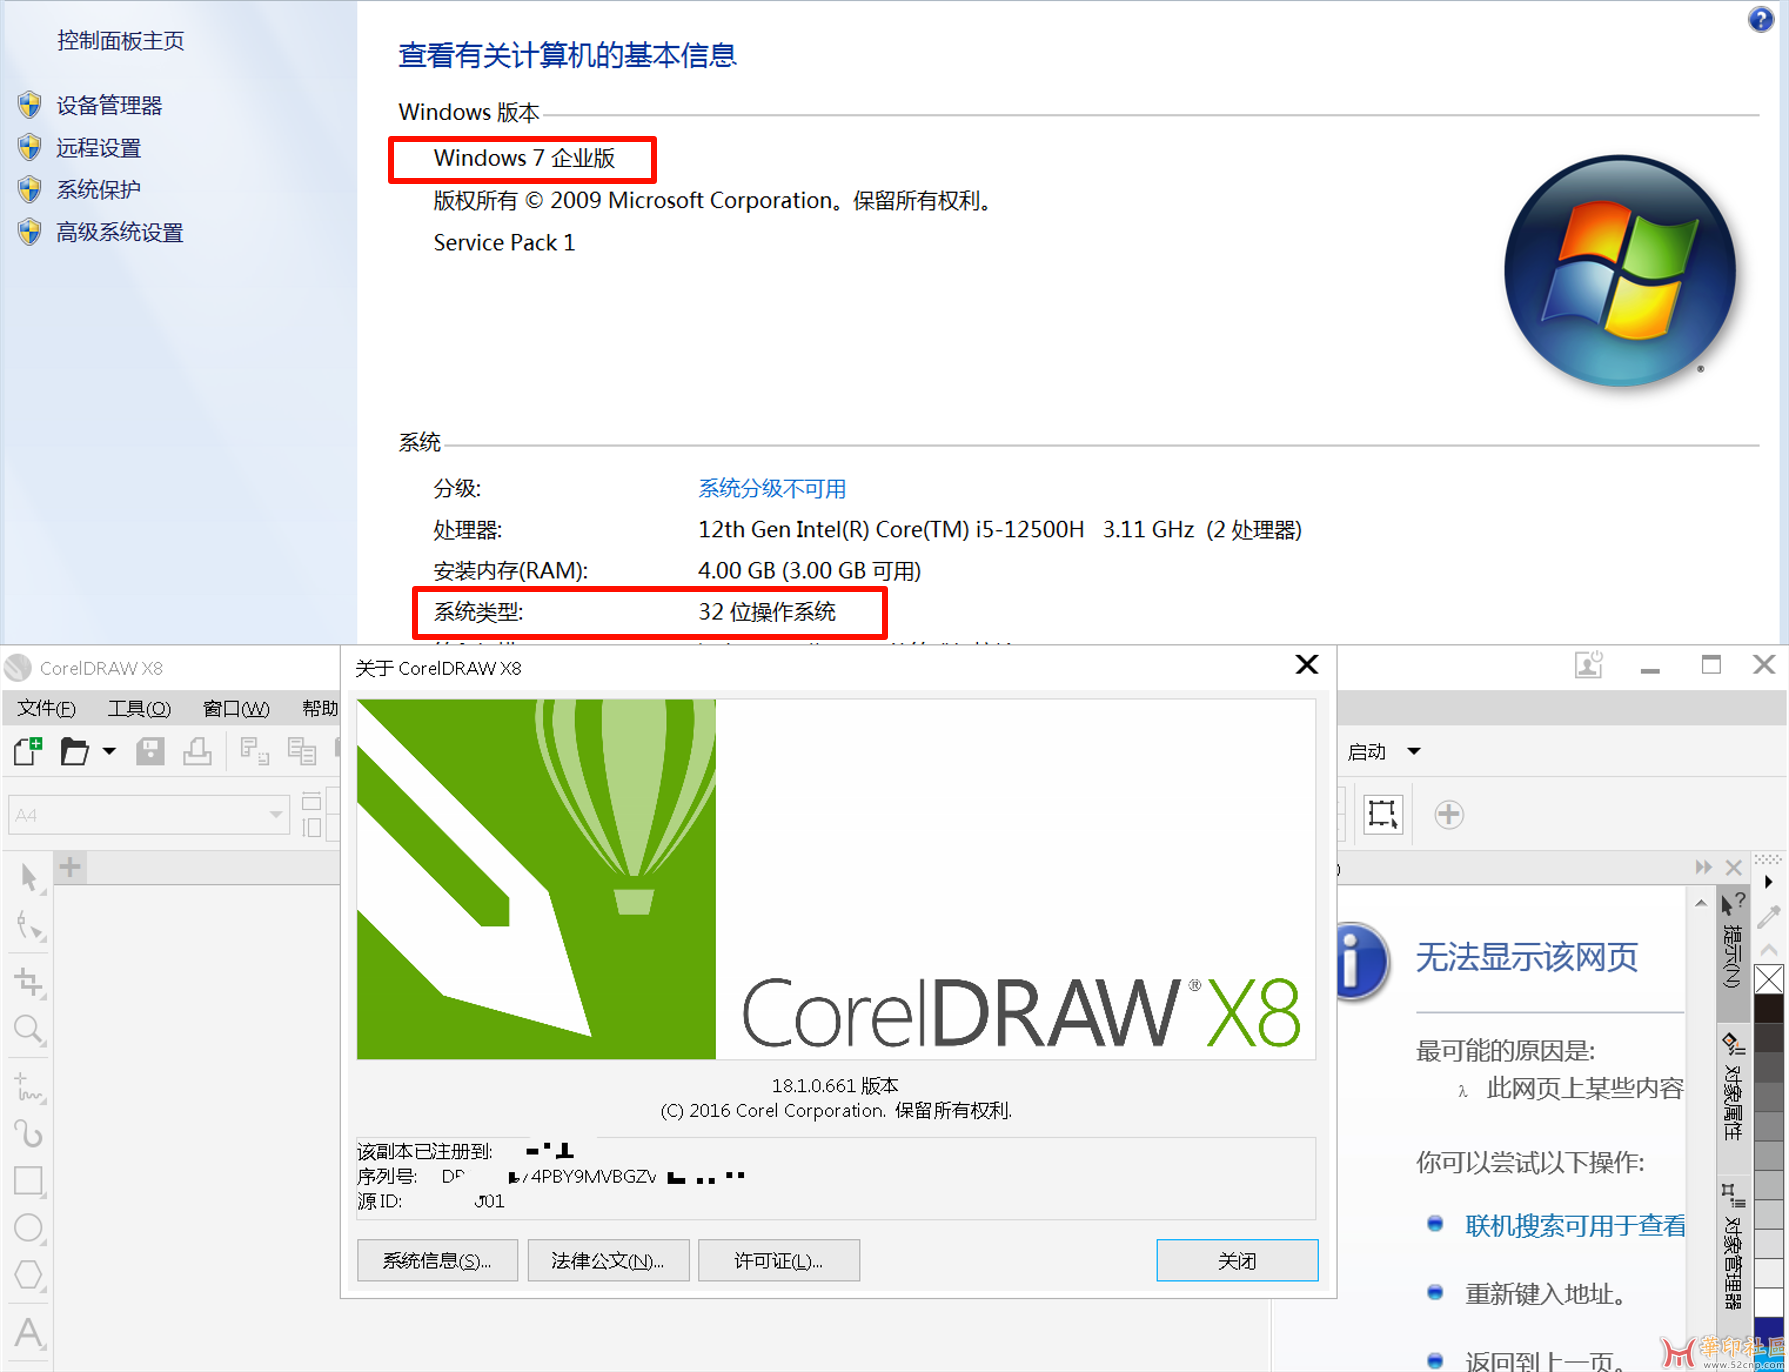Image resolution: width=1789 pixels, height=1372 pixels.
Task: Open 系统保护 link in sidebar
Action: click(x=99, y=190)
